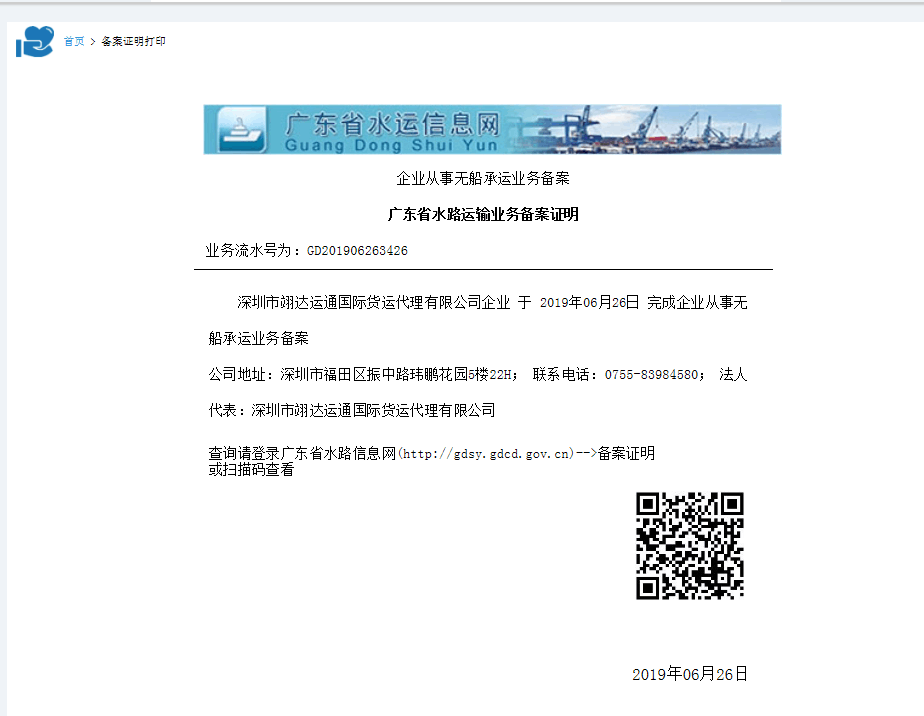Click the 或扫描码查看 text

click(x=251, y=470)
